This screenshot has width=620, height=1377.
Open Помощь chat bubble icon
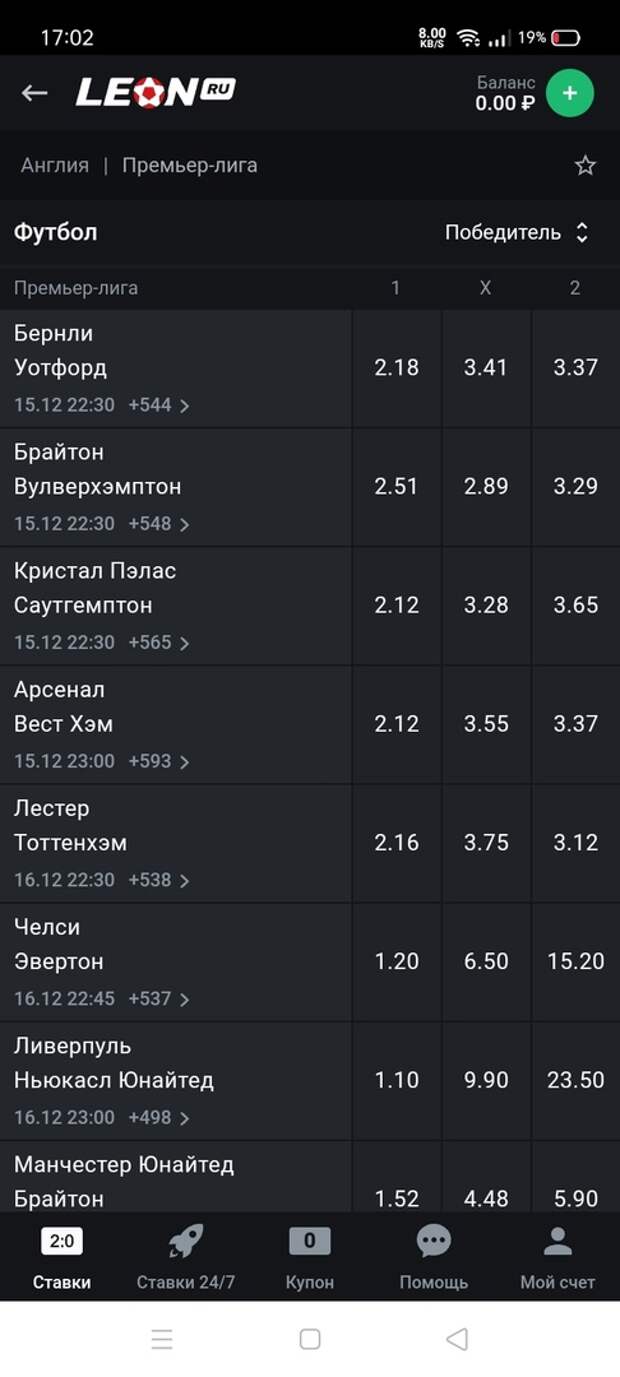click(433, 1242)
